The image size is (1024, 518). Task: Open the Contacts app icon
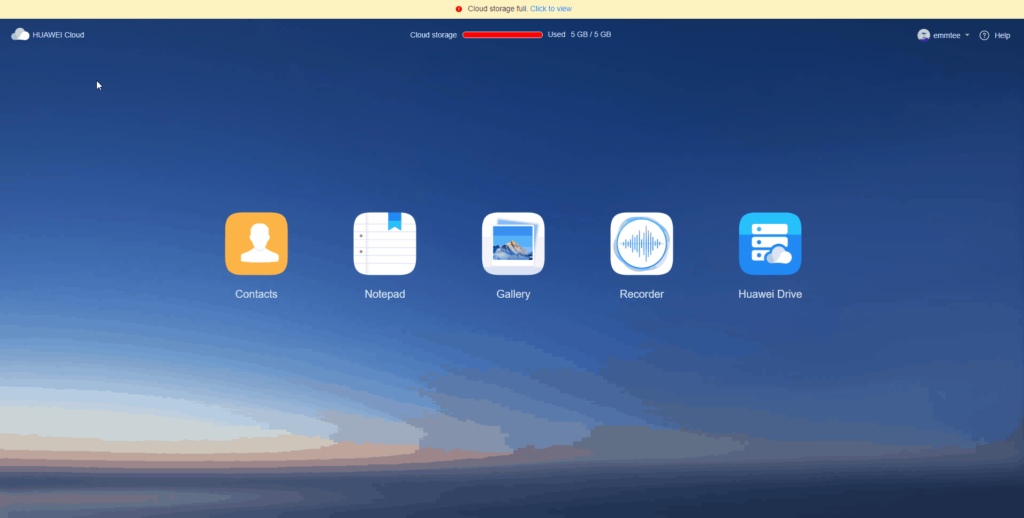coord(256,244)
